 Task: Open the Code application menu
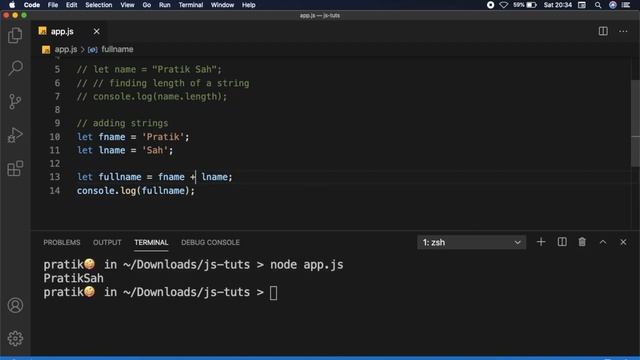point(32,5)
